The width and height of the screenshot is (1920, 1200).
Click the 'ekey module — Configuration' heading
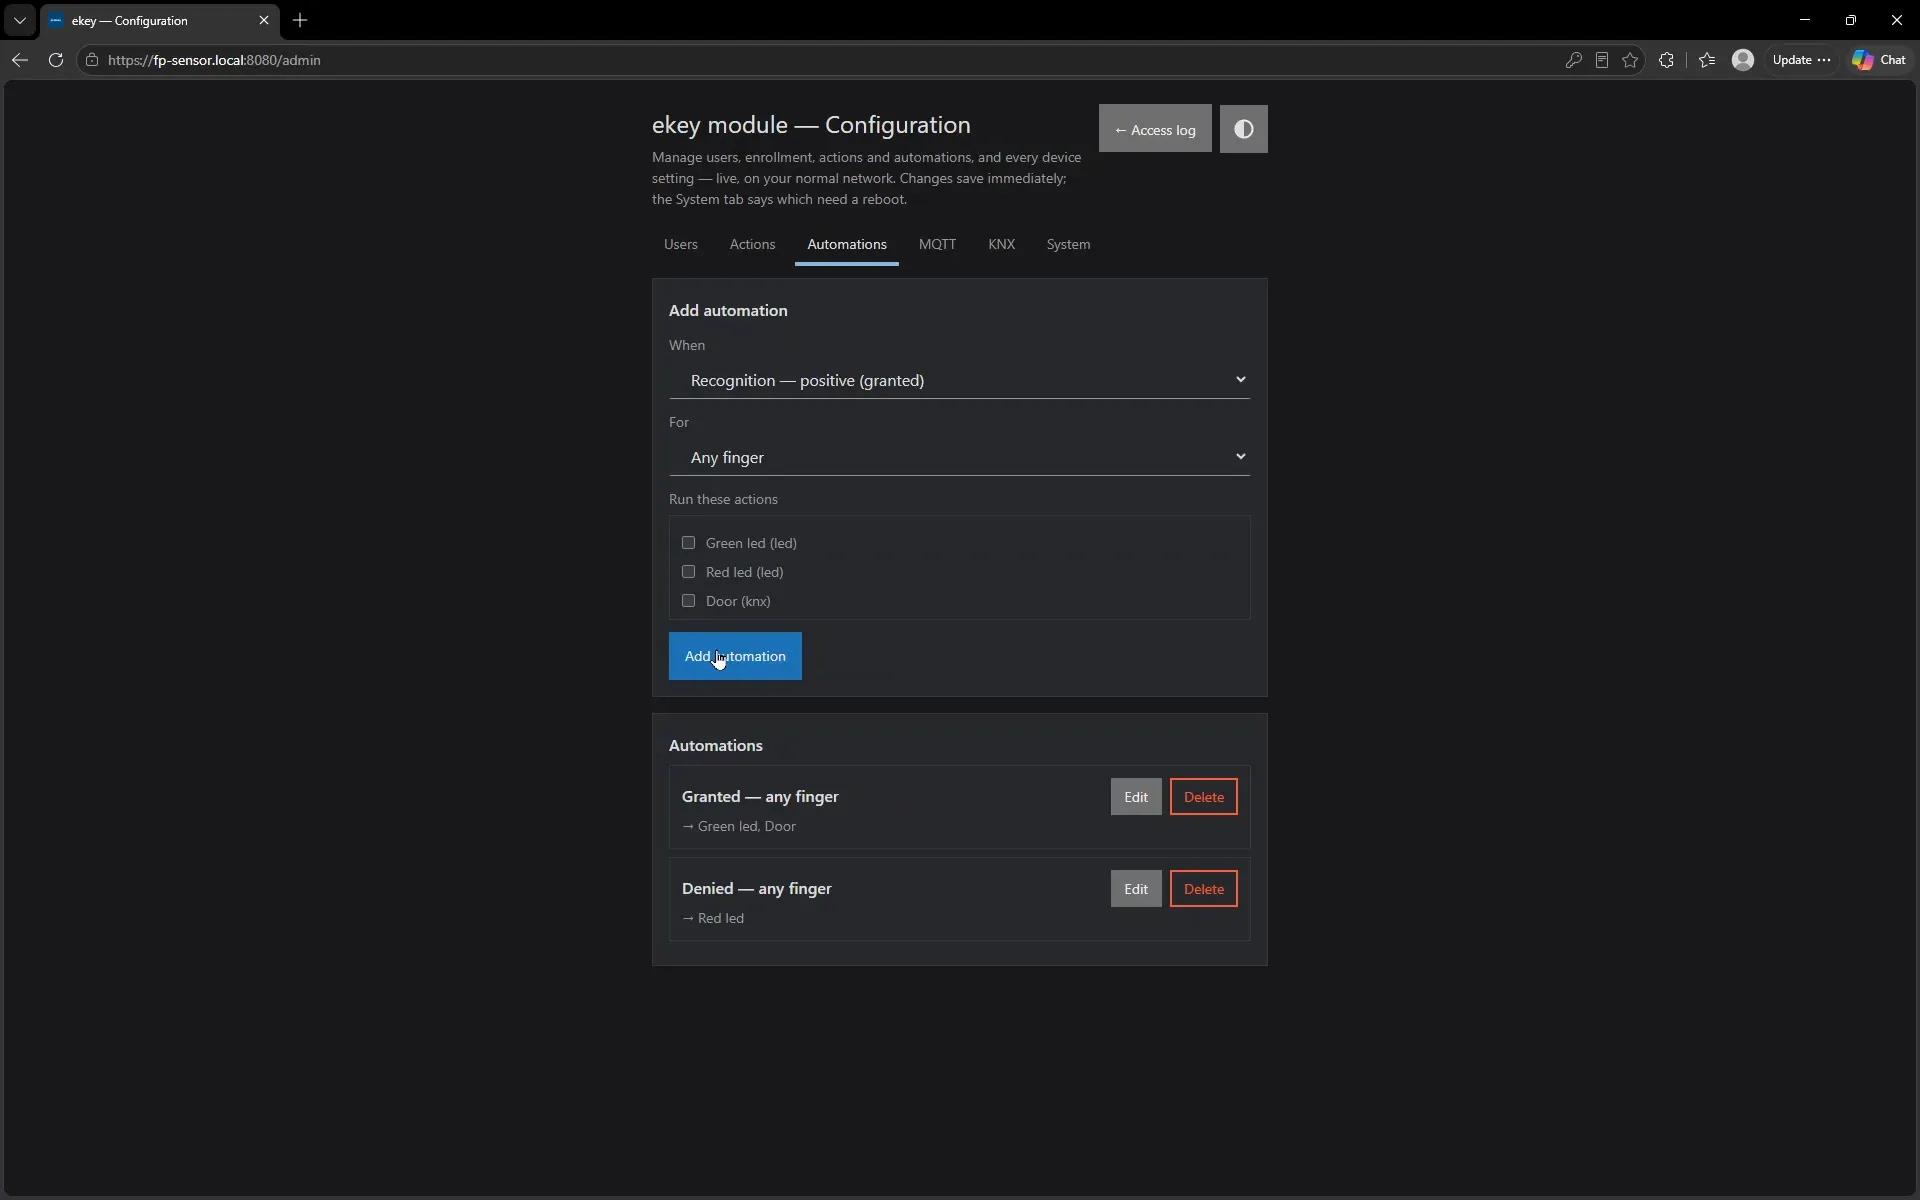click(x=811, y=125)
